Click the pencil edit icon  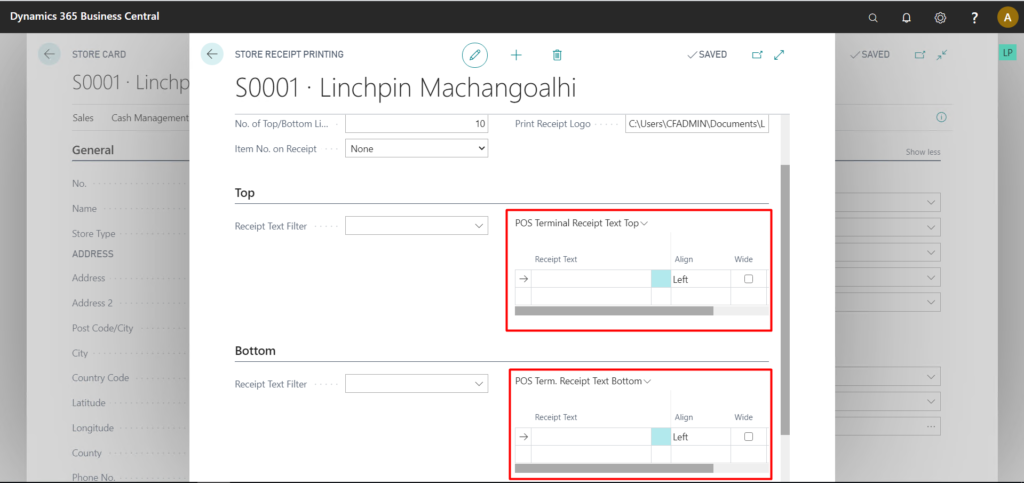pos(475,55)
